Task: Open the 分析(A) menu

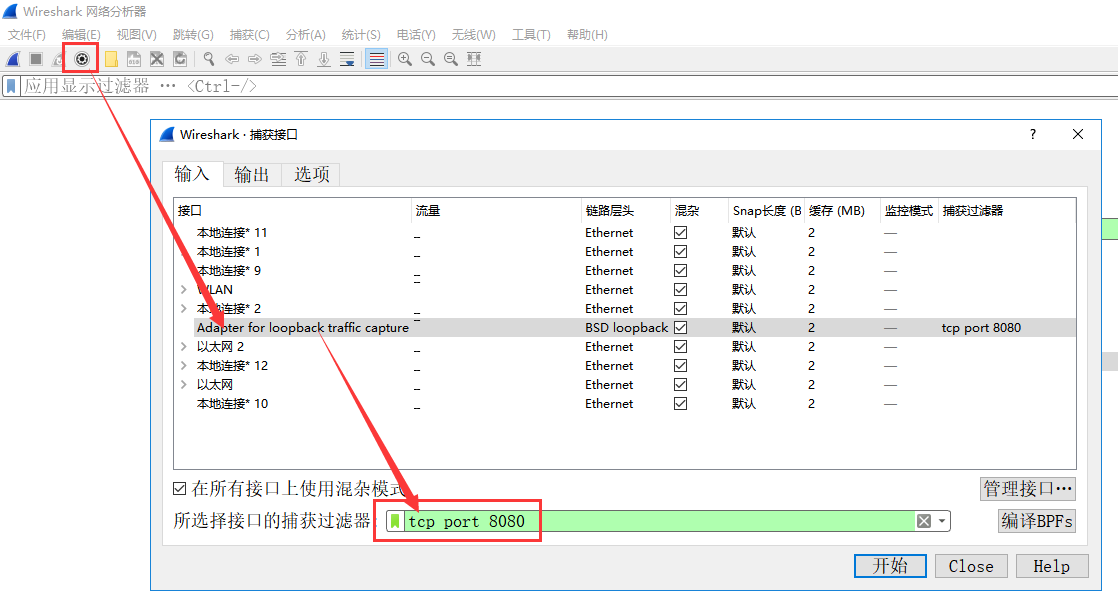Action: 305,34
